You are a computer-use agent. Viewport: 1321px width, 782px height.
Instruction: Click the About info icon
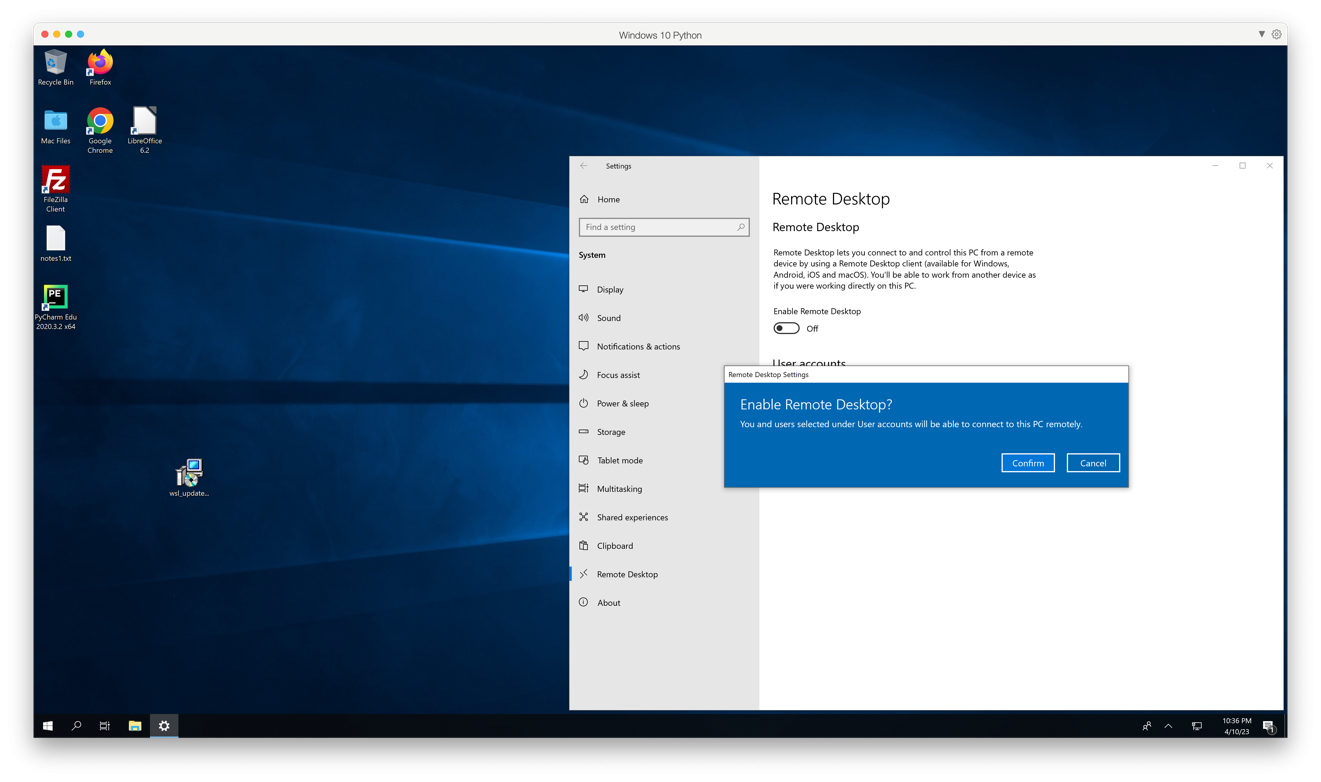pyautogui.click(x=584, y=603)
